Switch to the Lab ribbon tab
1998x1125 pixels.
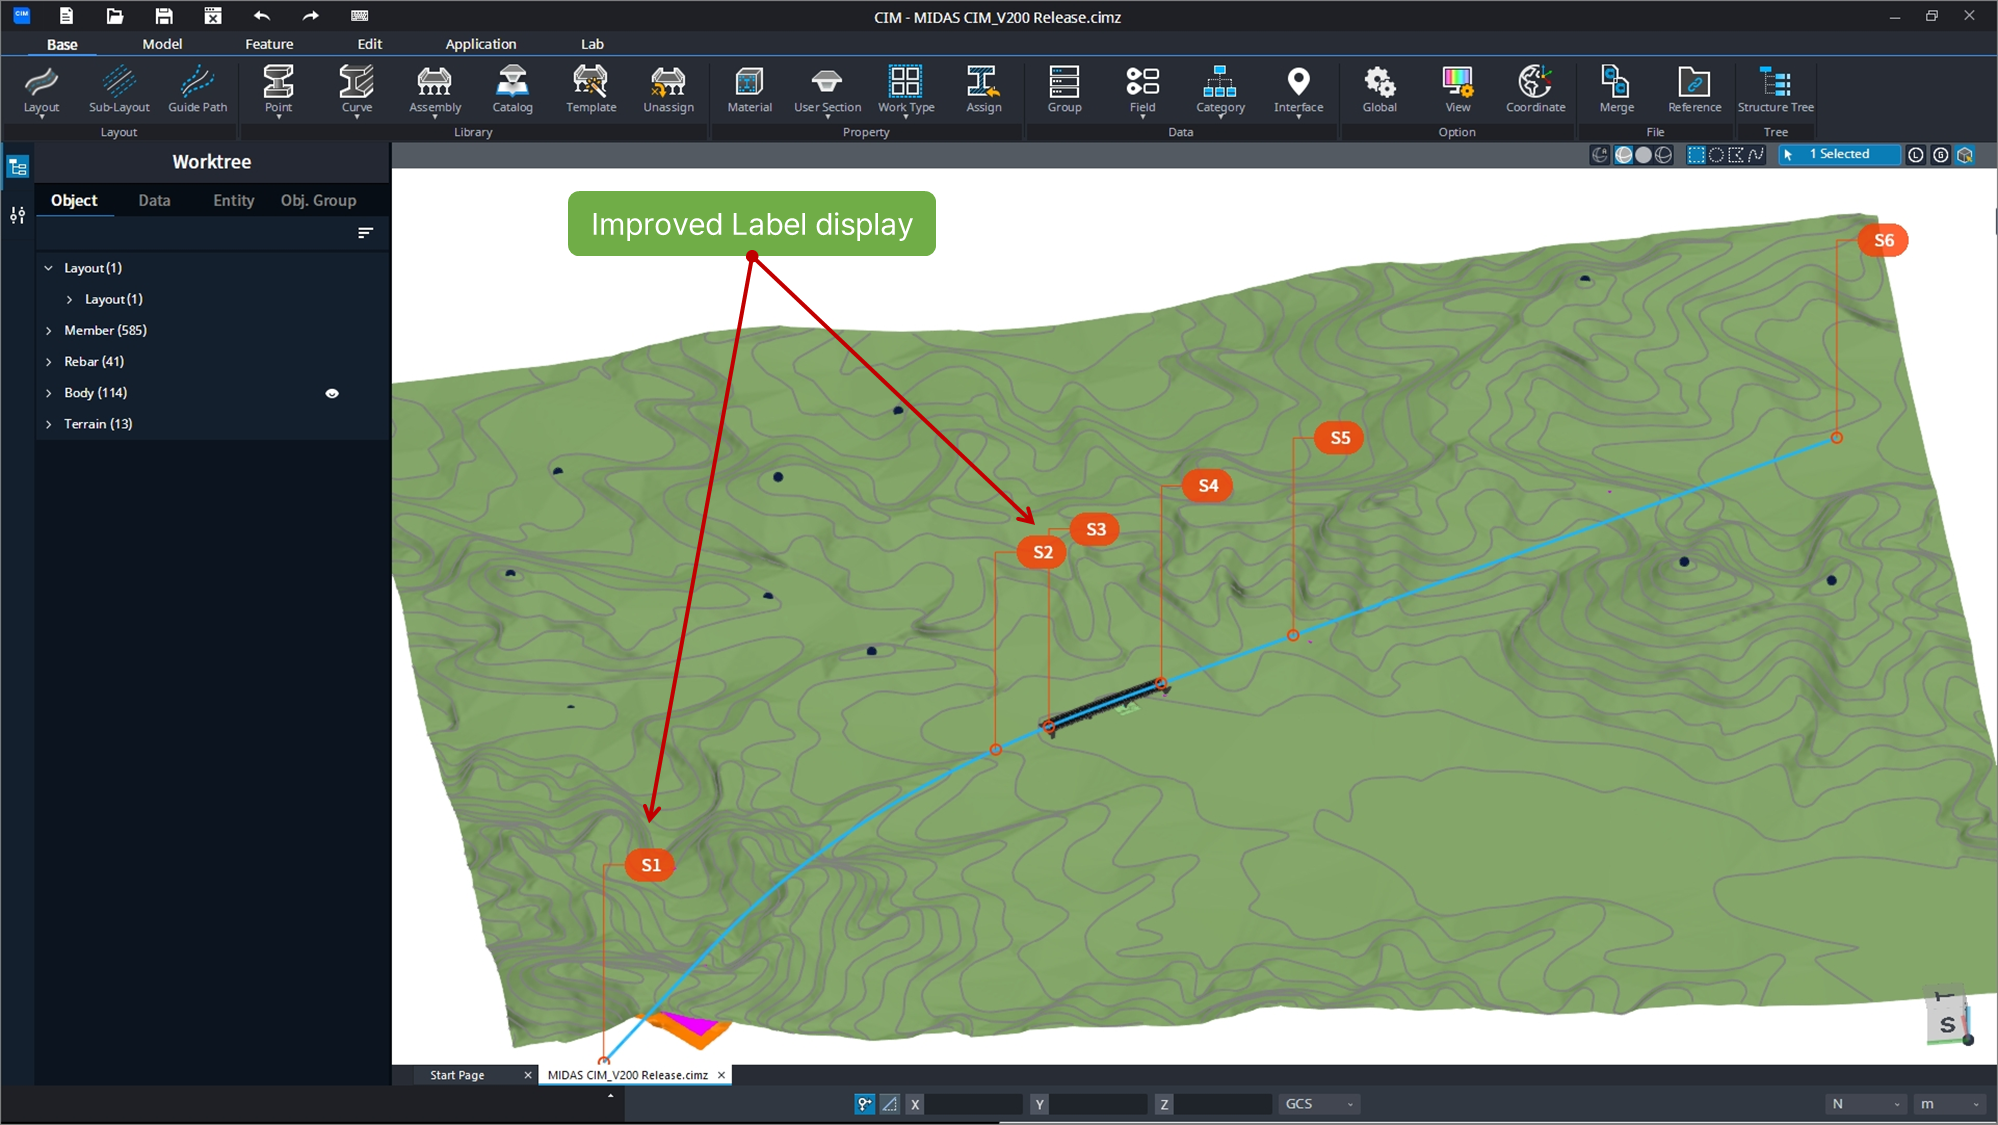pyautogui.click(x=592, y=44)
